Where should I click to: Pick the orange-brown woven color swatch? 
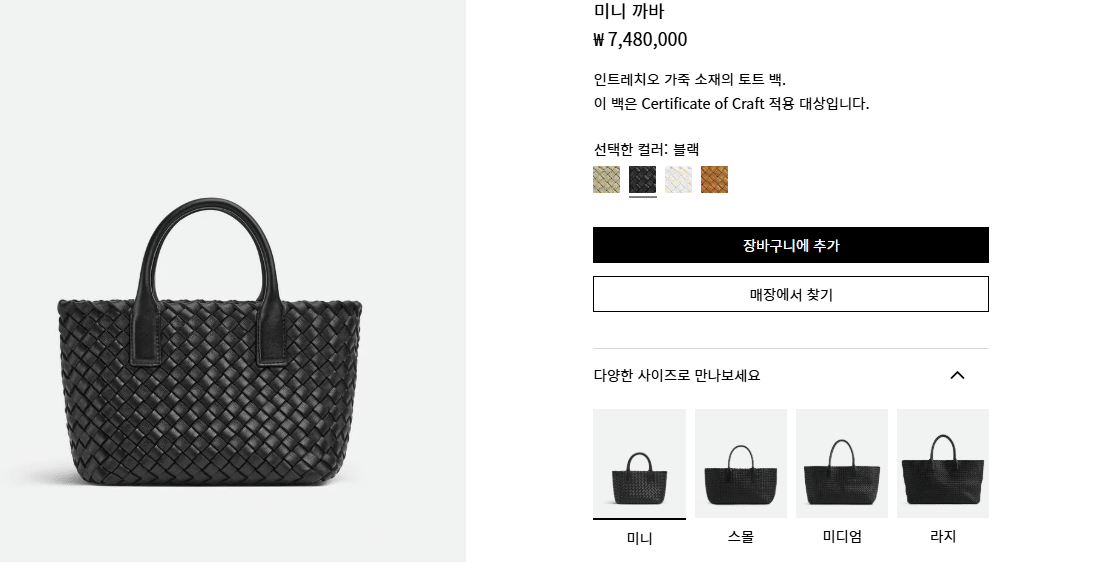pyautogui.click(x=714, y=180)
